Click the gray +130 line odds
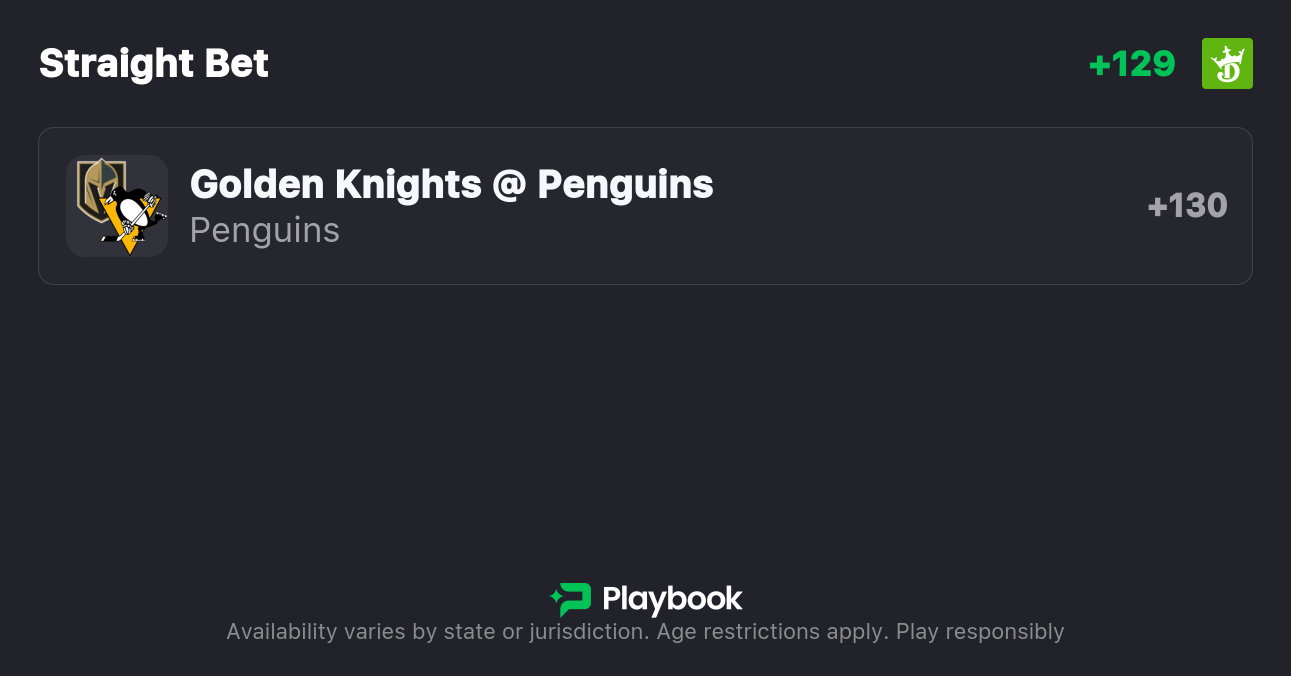The image size is (1291, 676). click(x=1187, y=206)
